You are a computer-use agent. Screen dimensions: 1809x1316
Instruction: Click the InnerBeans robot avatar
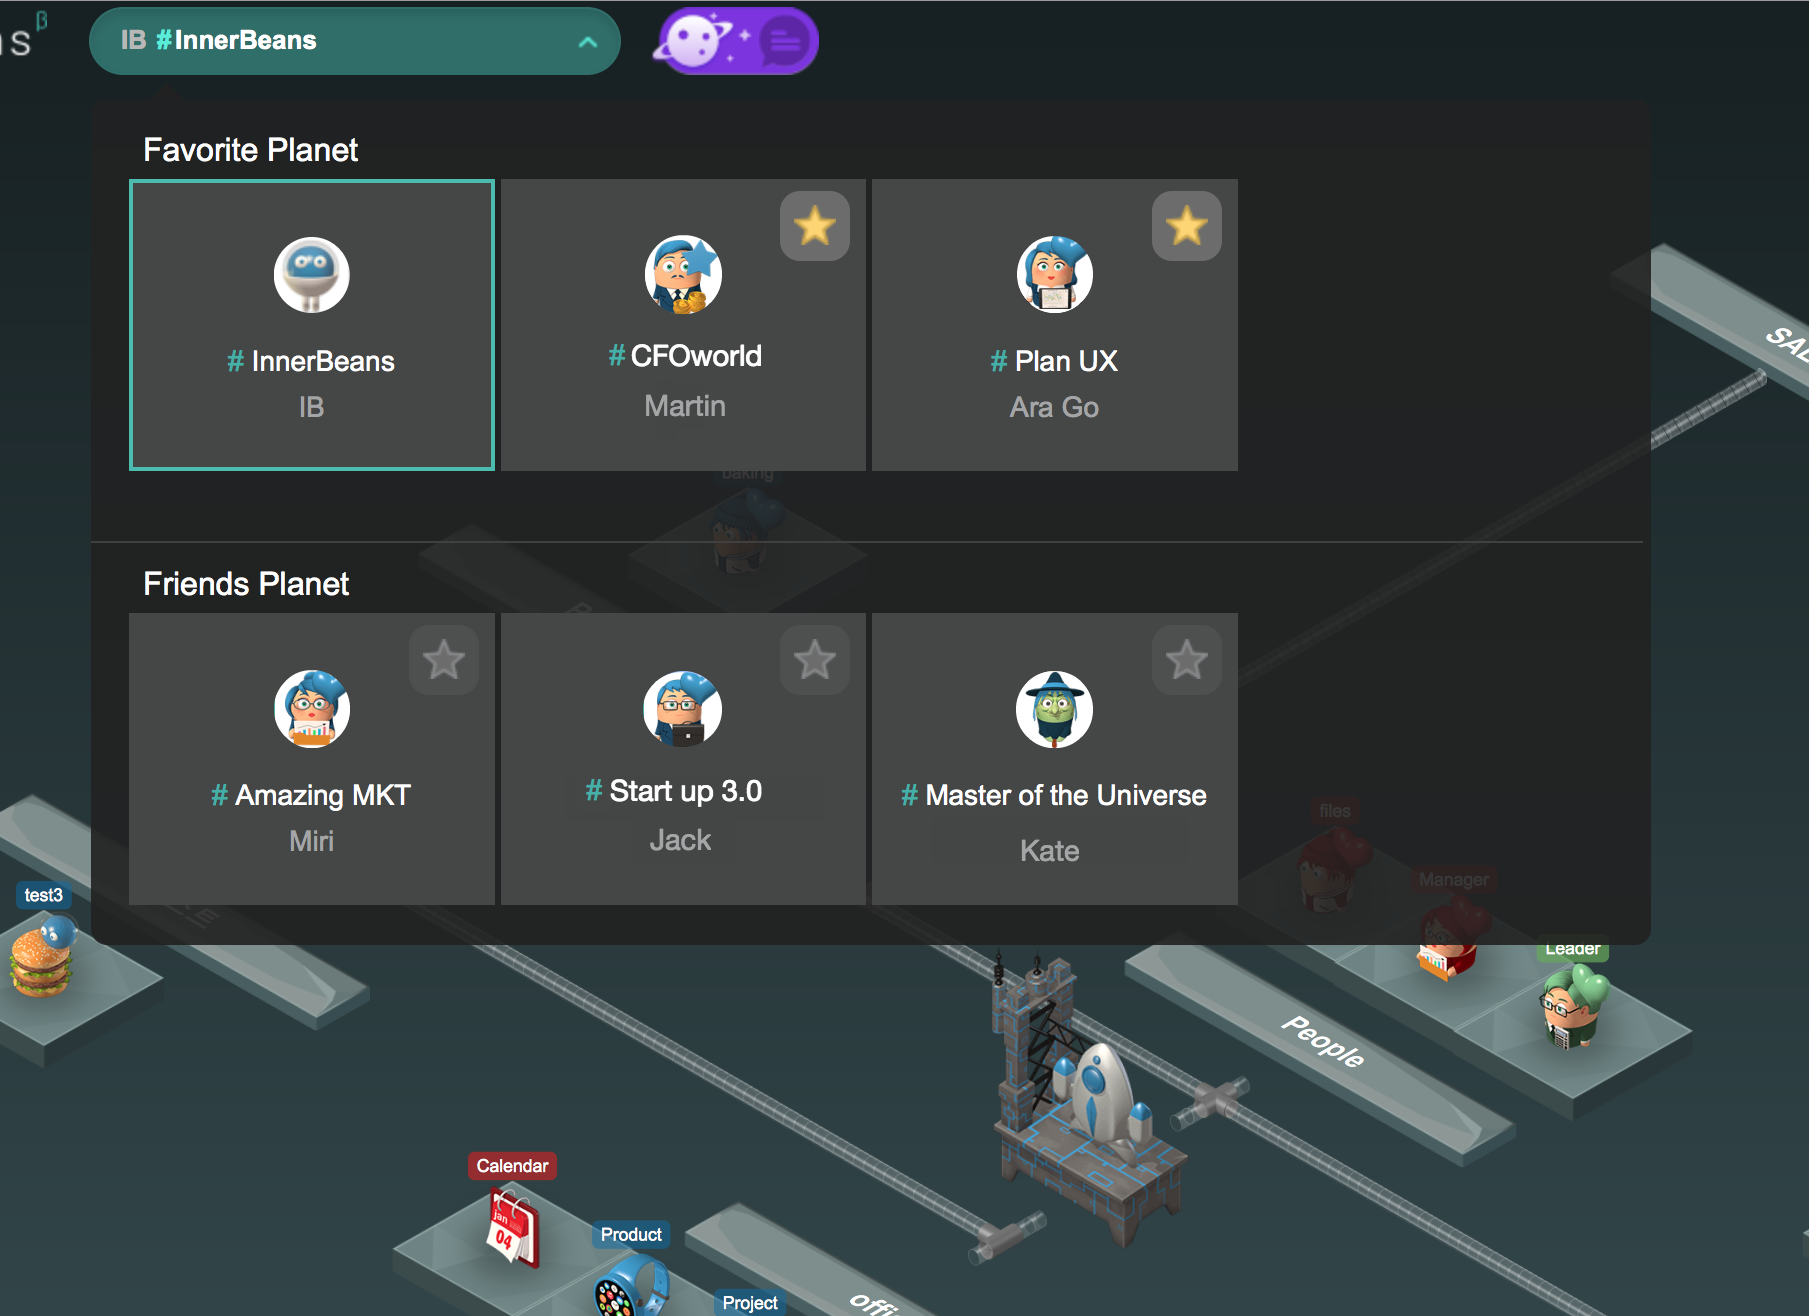click(312, 275)
